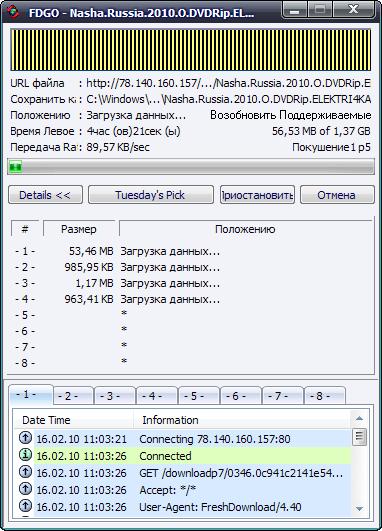Collapse details with the Details << button
382x531 pixels.
pyautogui.click(x=45, y=195)
